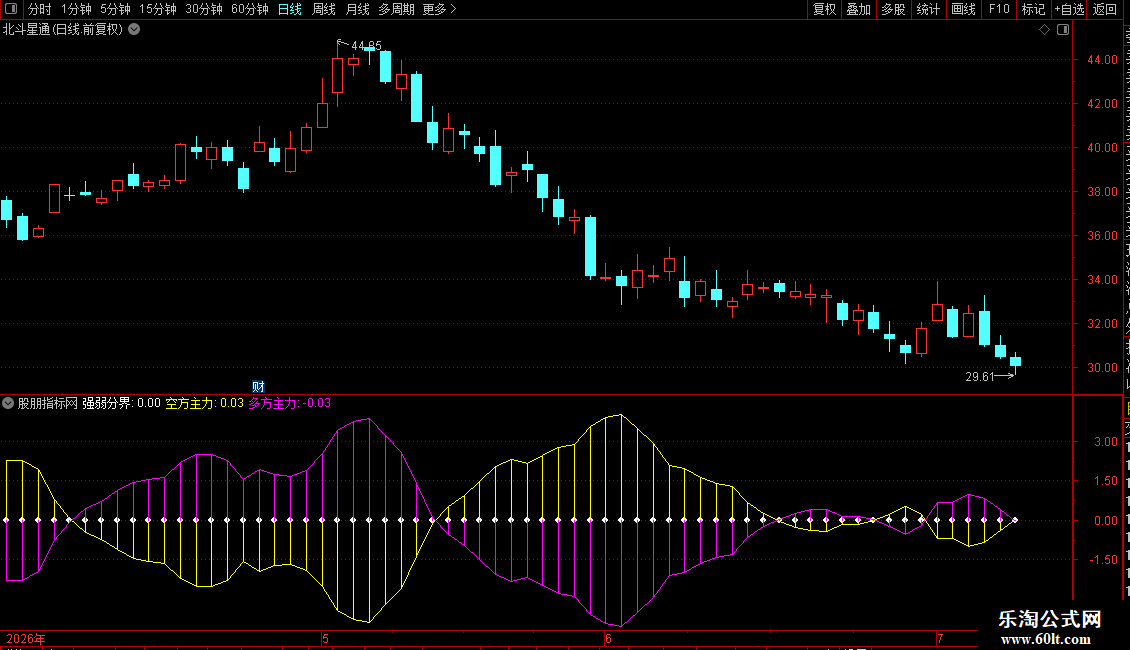The height and width of the screenshot is (650, 1130).
Task: Click the 空方主力: 0.03 value
Action: click(205, 403)
